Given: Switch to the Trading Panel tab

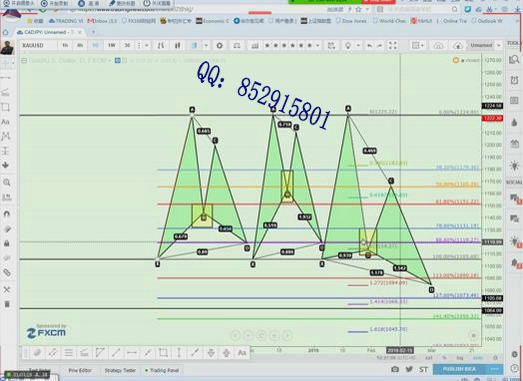Looking at the screenshot, I should (162, 370).
